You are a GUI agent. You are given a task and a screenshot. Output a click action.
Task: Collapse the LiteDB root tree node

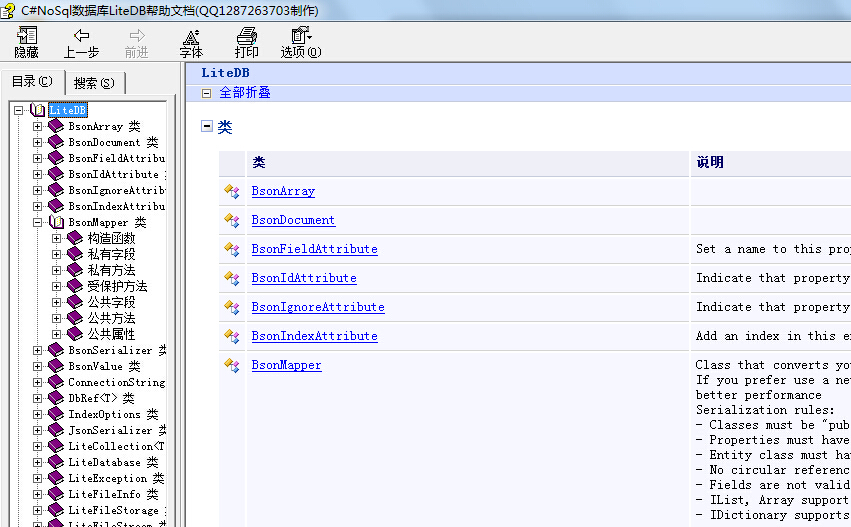(18, 110)
